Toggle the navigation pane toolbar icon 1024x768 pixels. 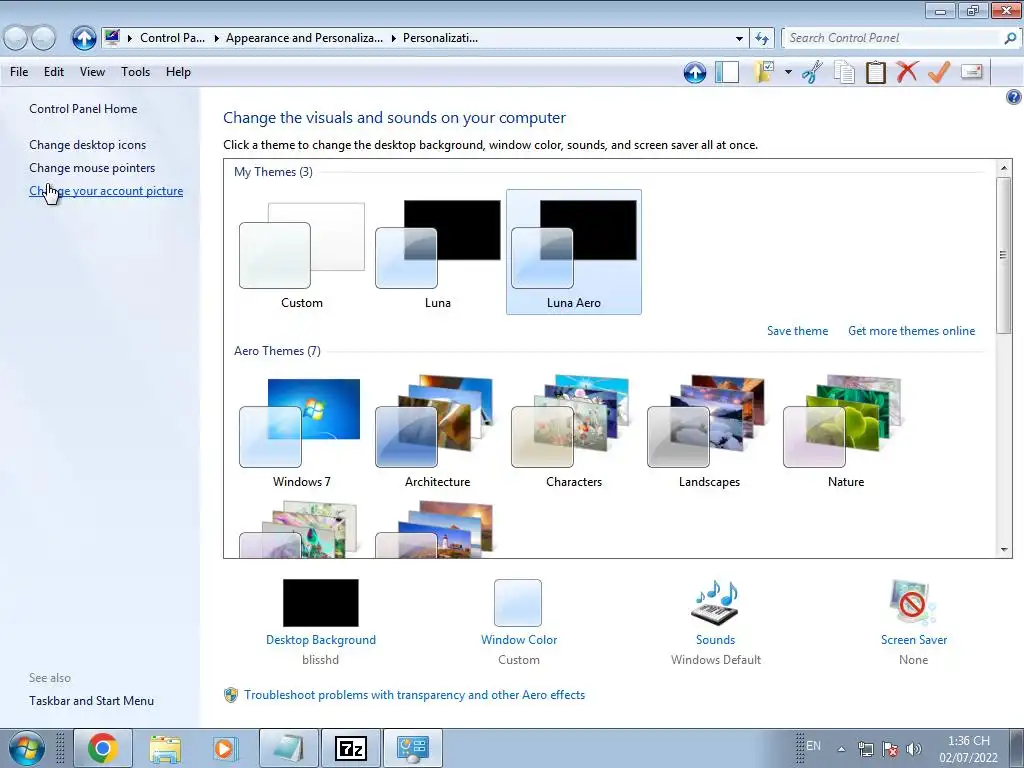[727, 72]
